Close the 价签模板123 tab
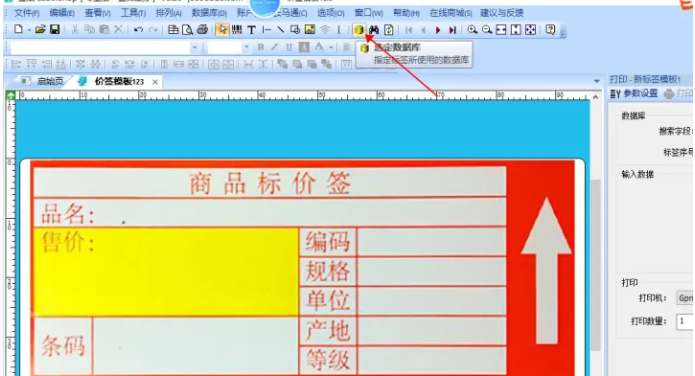Viewport: 695px width, 376px height. pos(155,82)
